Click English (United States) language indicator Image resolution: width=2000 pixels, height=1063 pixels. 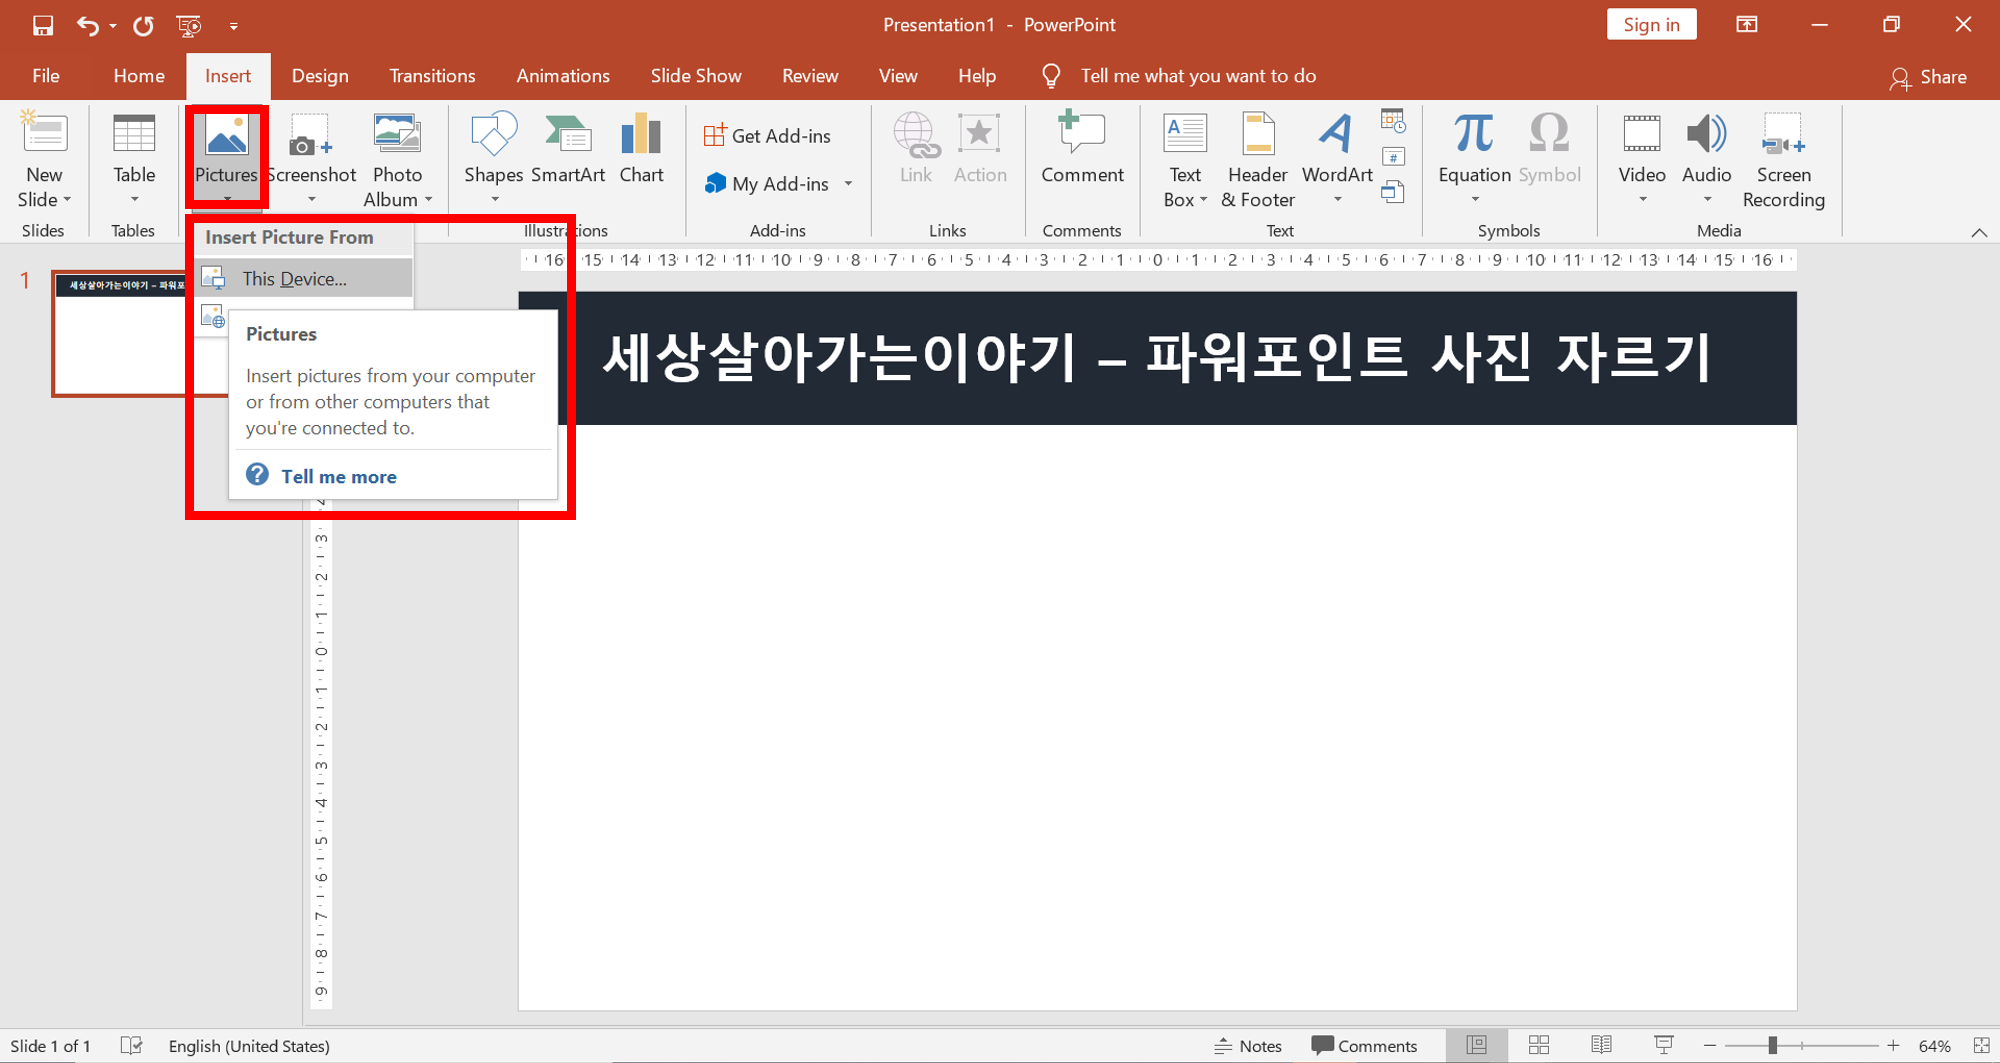pyautogui.click(x=249, y=1046)
